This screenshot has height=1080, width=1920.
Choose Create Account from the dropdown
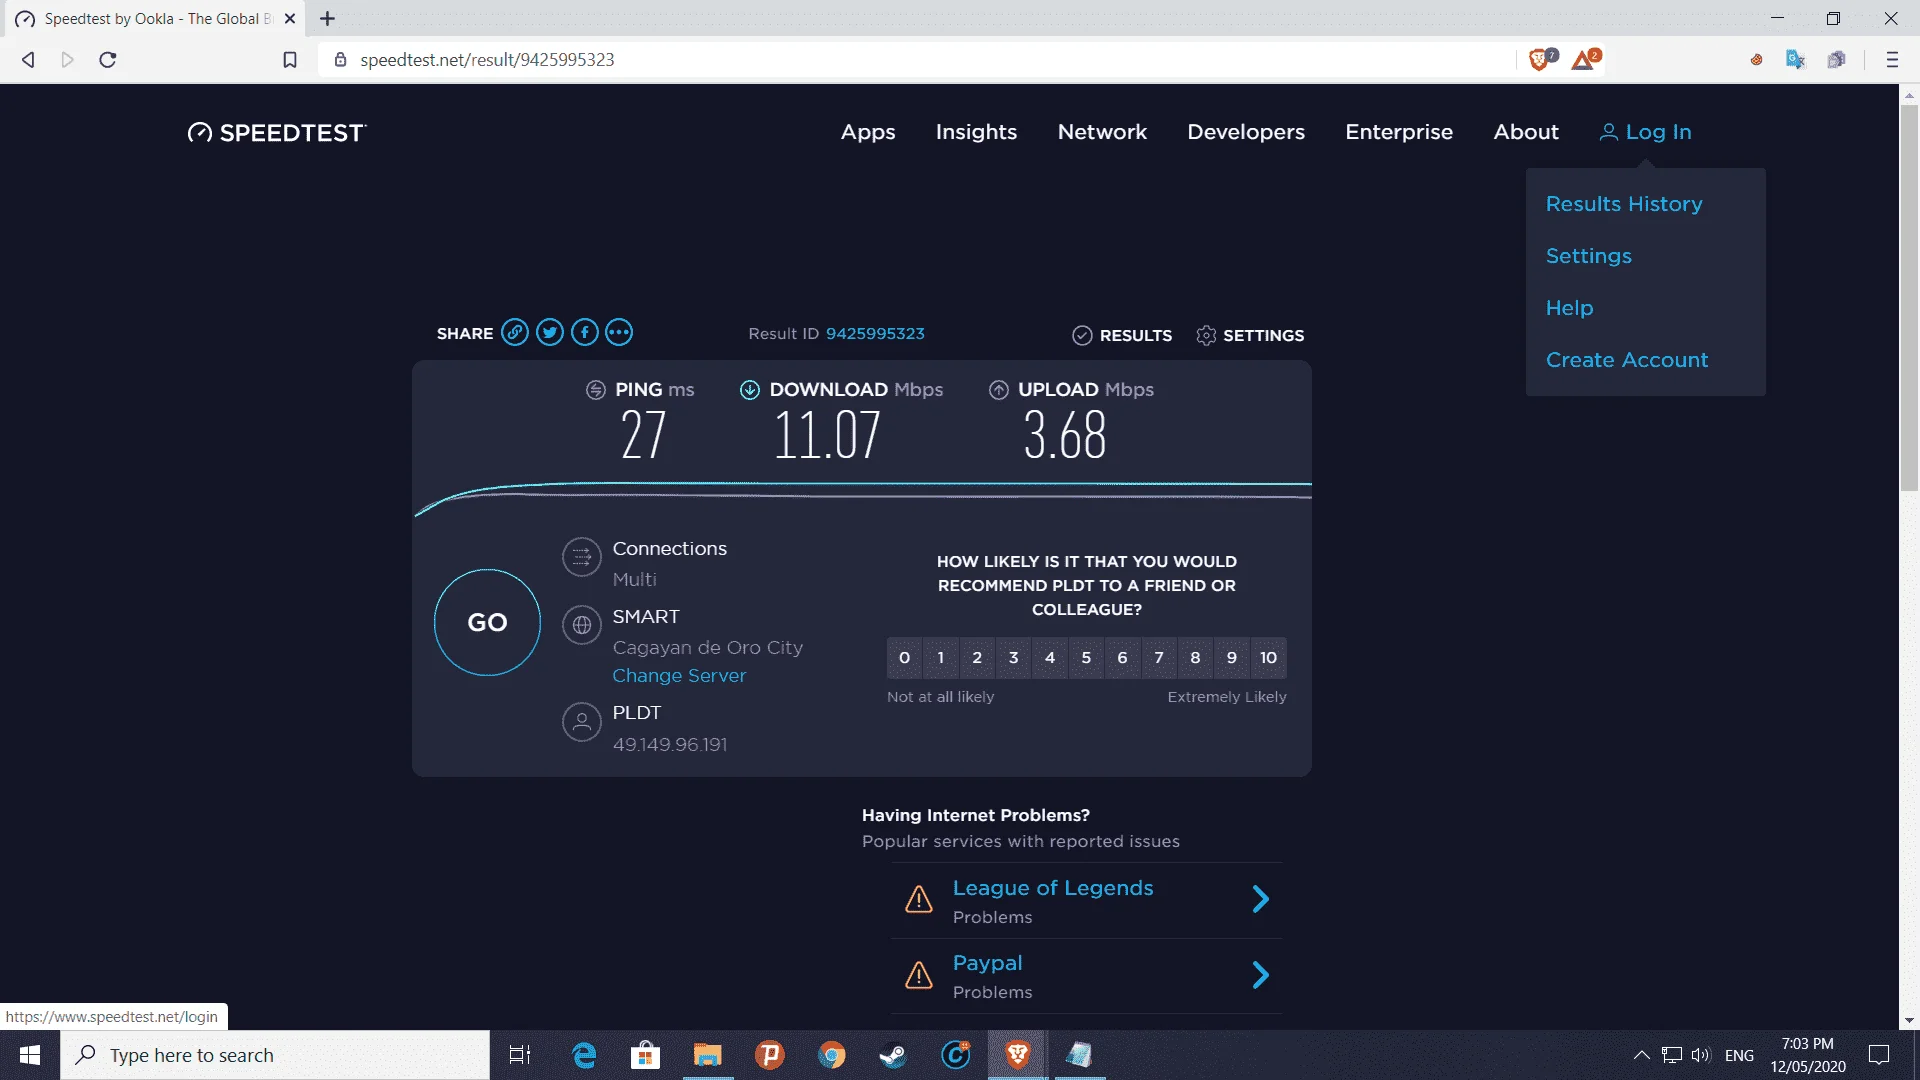pos(1627,360)
